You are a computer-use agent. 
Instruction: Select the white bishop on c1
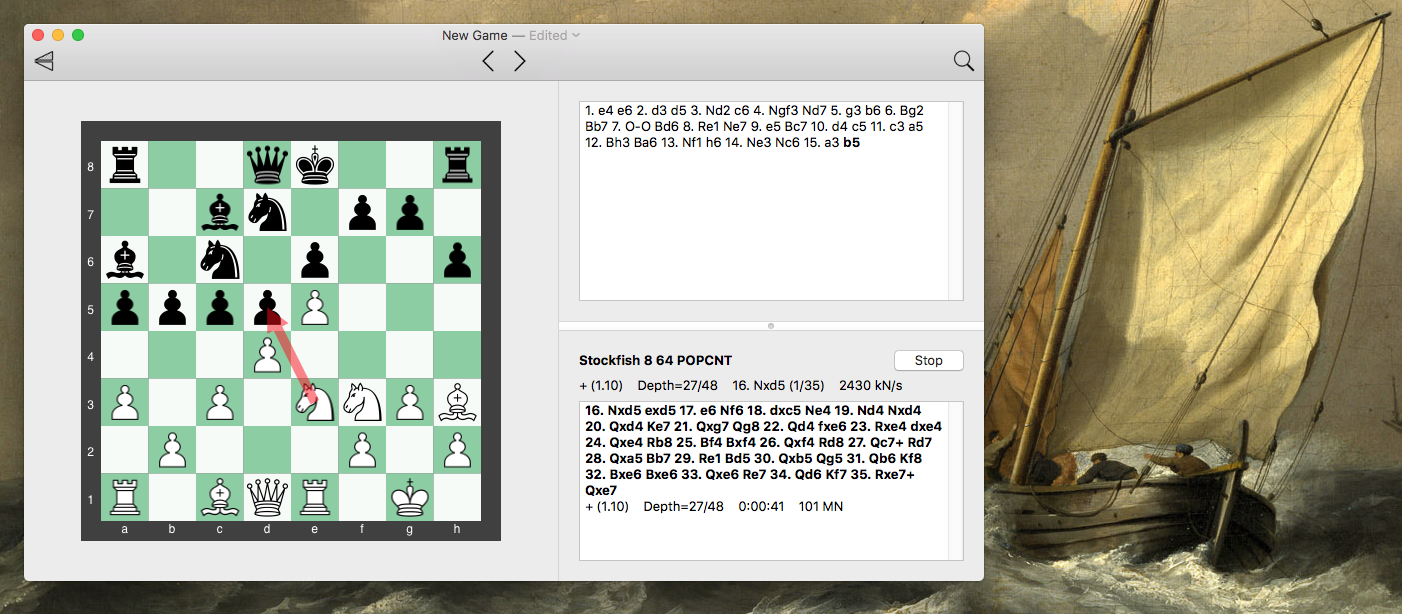click(x=220, y=497)
